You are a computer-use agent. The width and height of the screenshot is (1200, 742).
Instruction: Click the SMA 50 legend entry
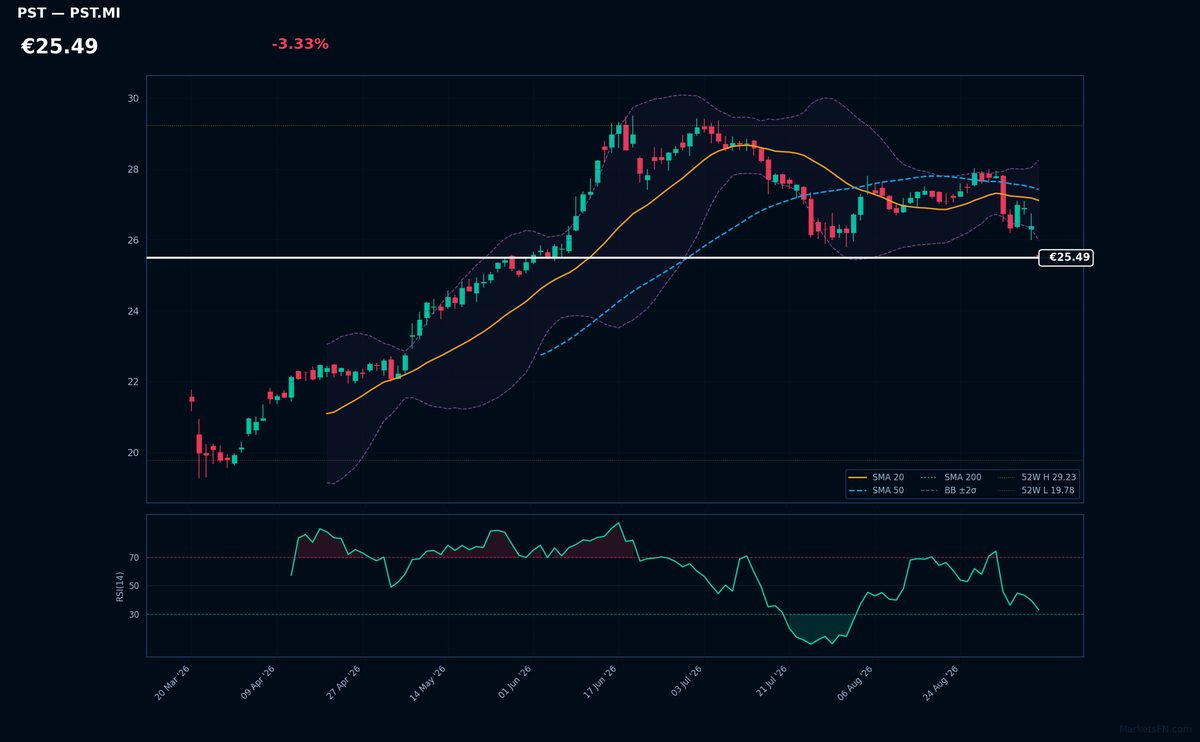[877, 491]
